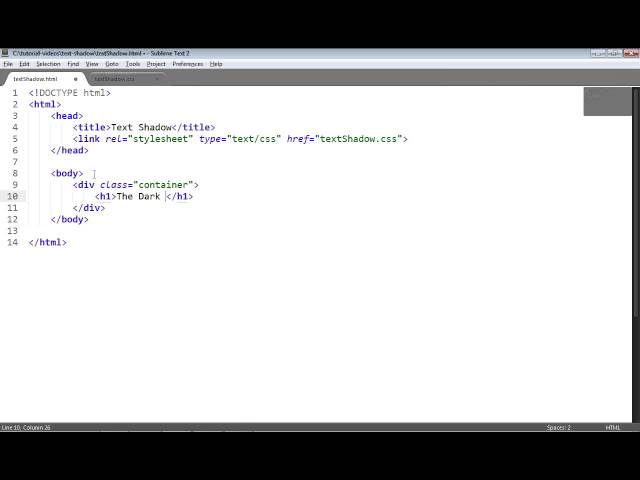Close the textShadow.css tab
This screenshot has height=480, width=640.
157,79
